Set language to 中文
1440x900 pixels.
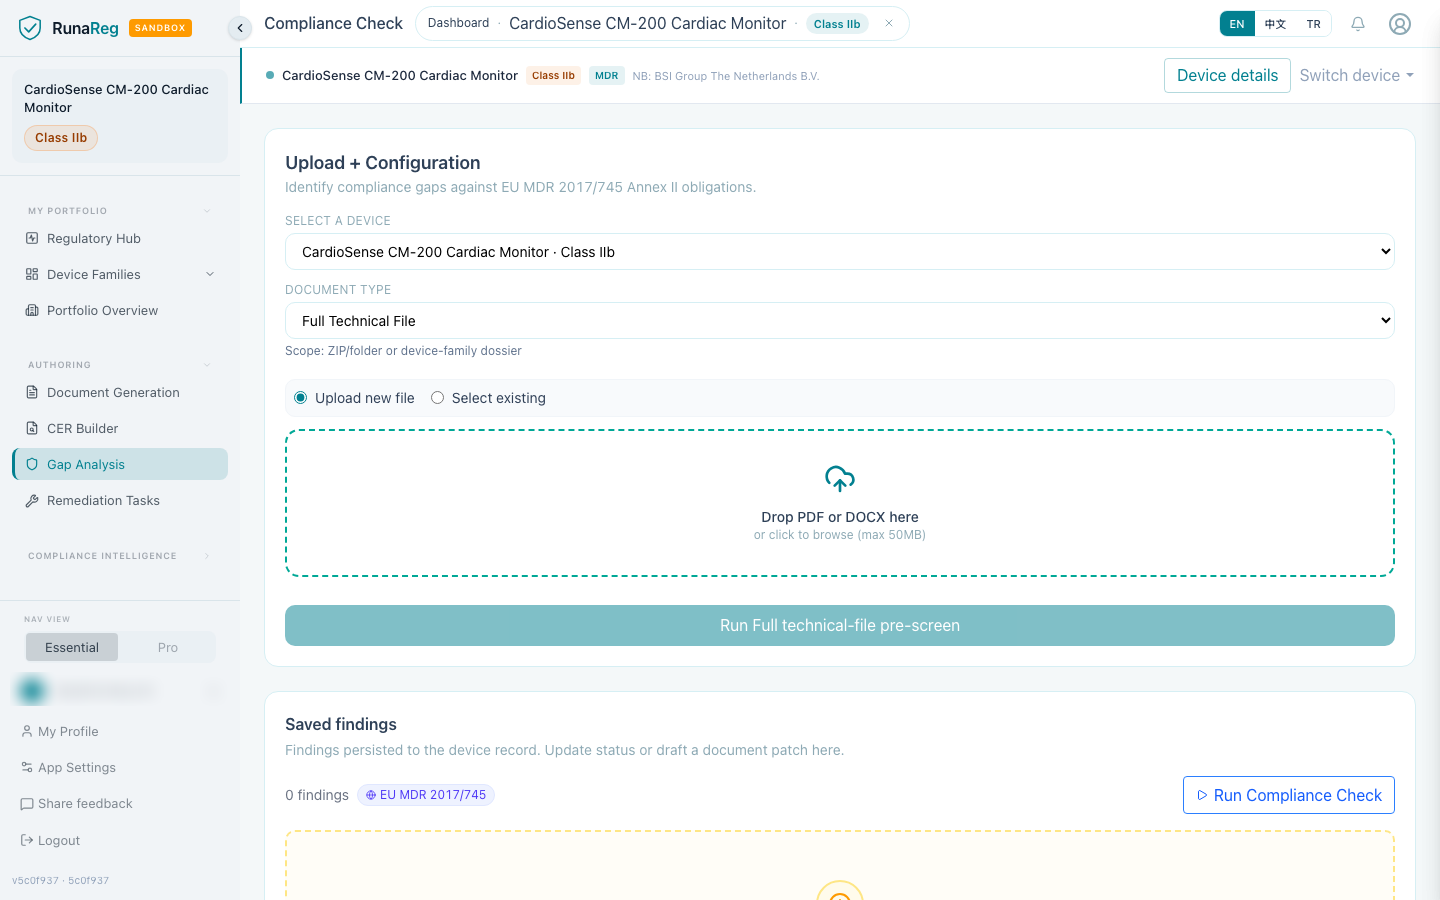[1275, 24]
